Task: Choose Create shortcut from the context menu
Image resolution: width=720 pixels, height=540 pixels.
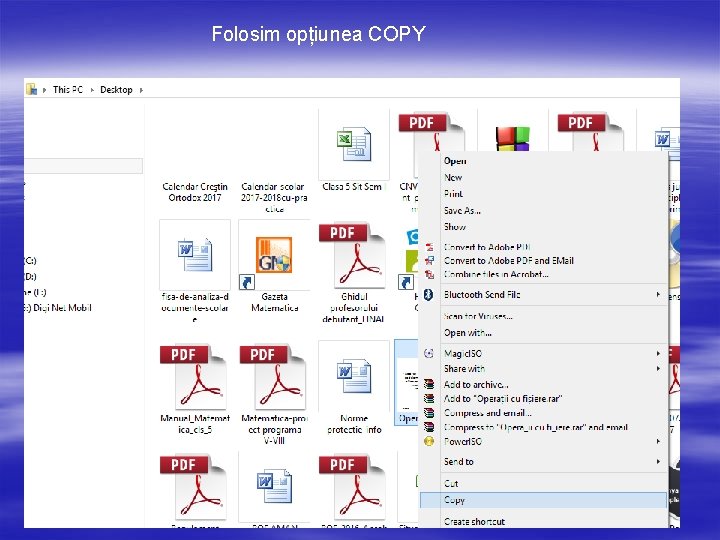Action: [x=474, y=522]
